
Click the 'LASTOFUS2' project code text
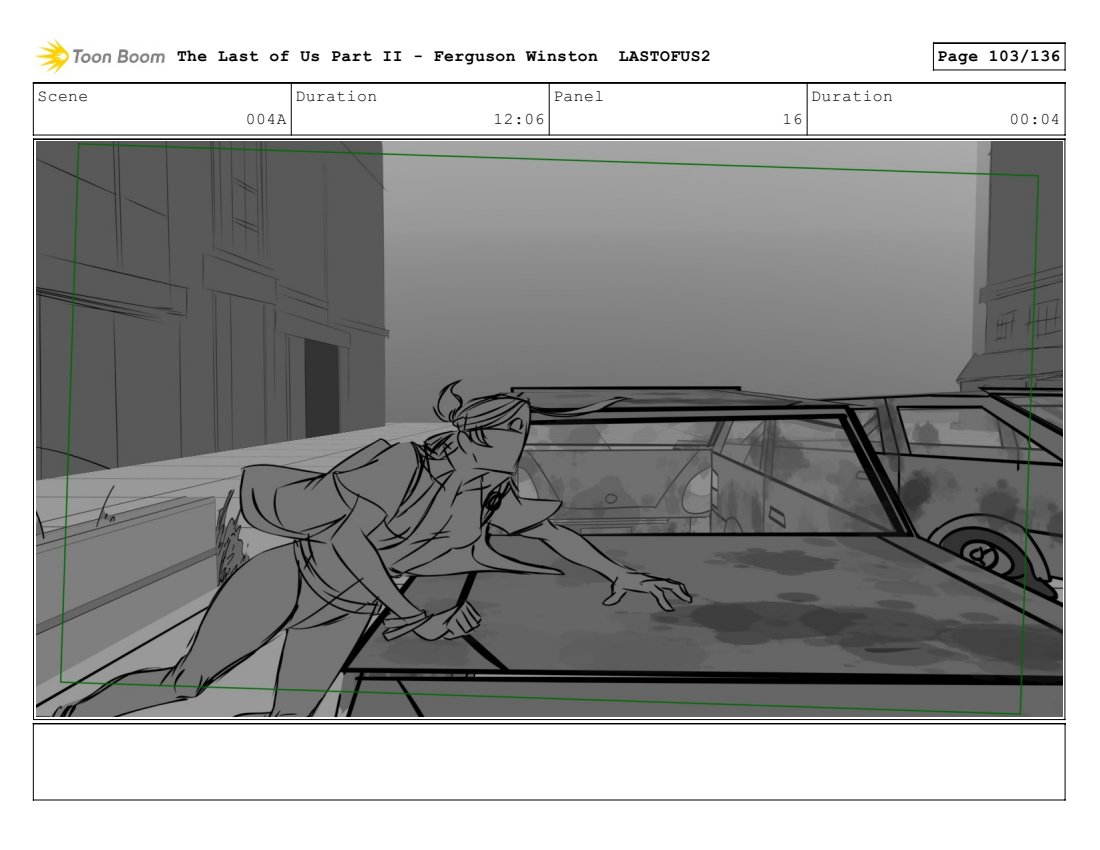(x=664, y=56)
